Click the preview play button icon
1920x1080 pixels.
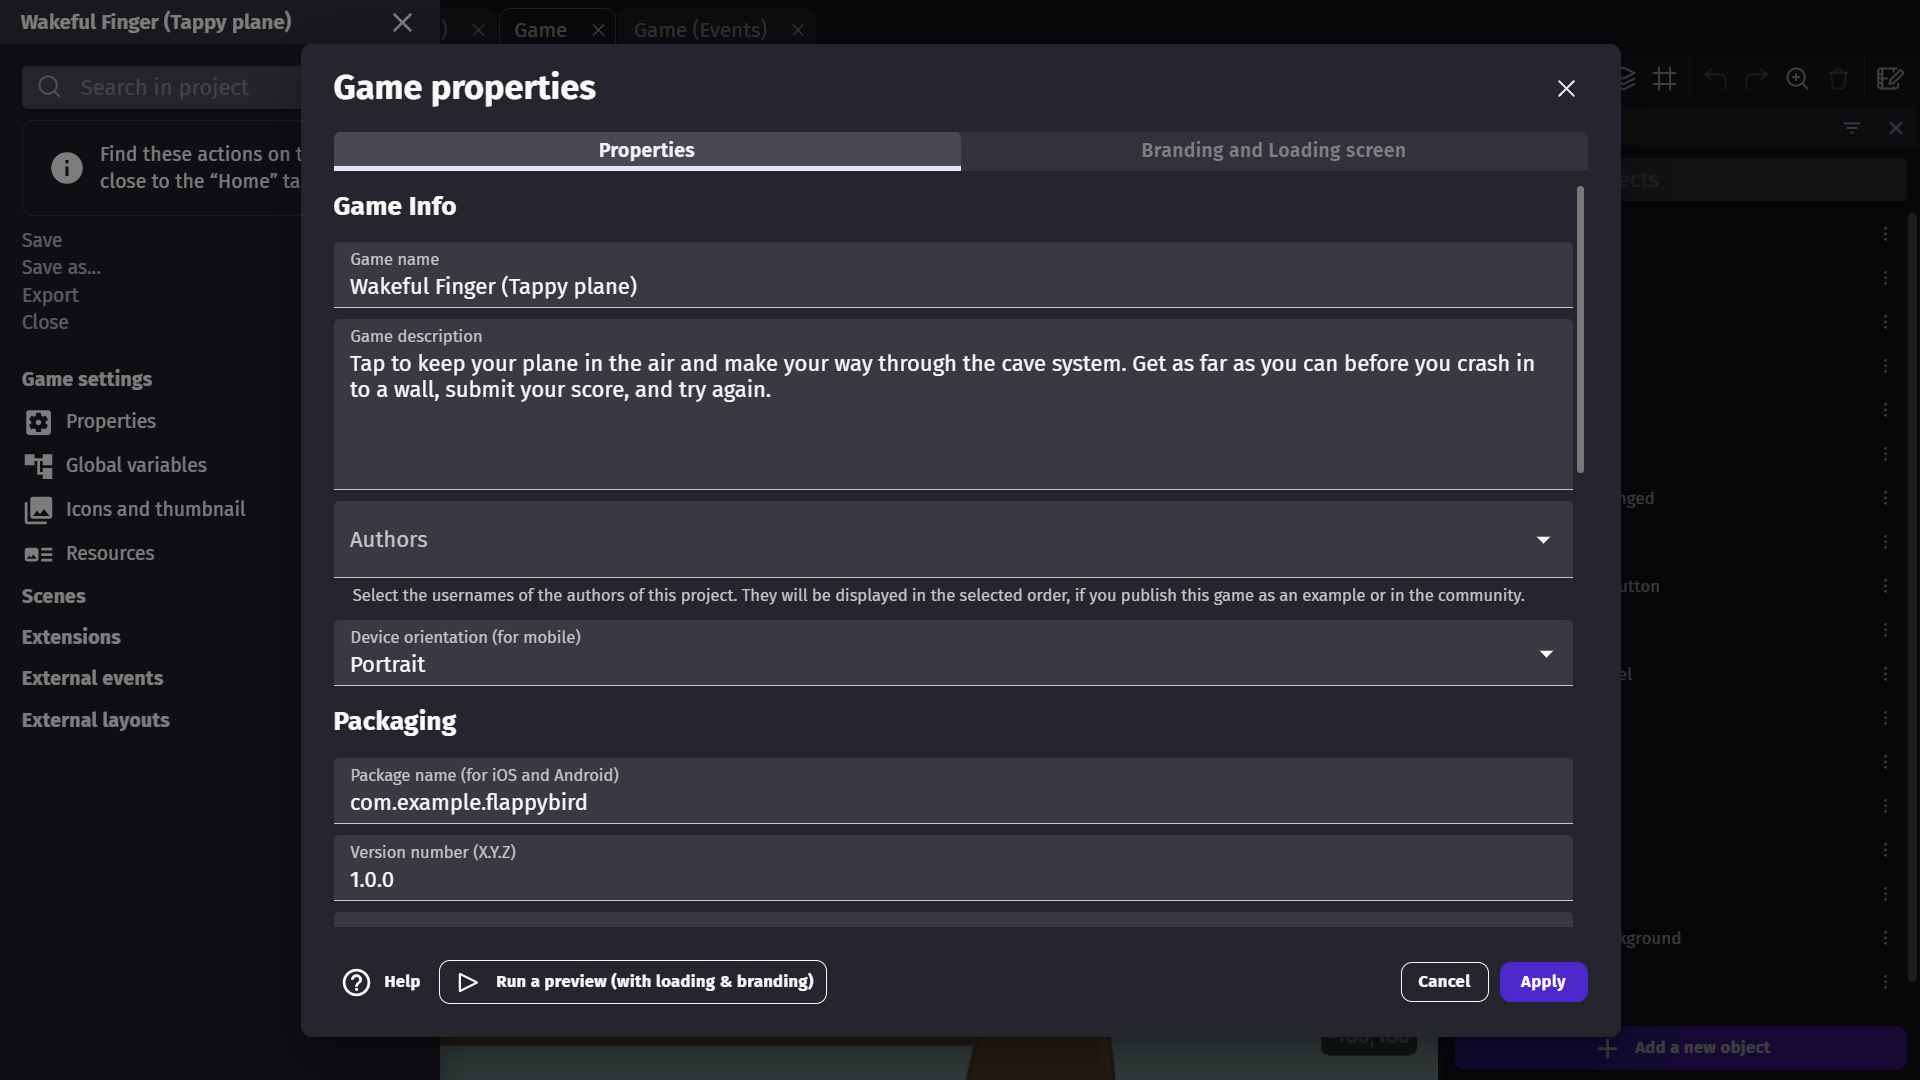(x=468, y=982)
